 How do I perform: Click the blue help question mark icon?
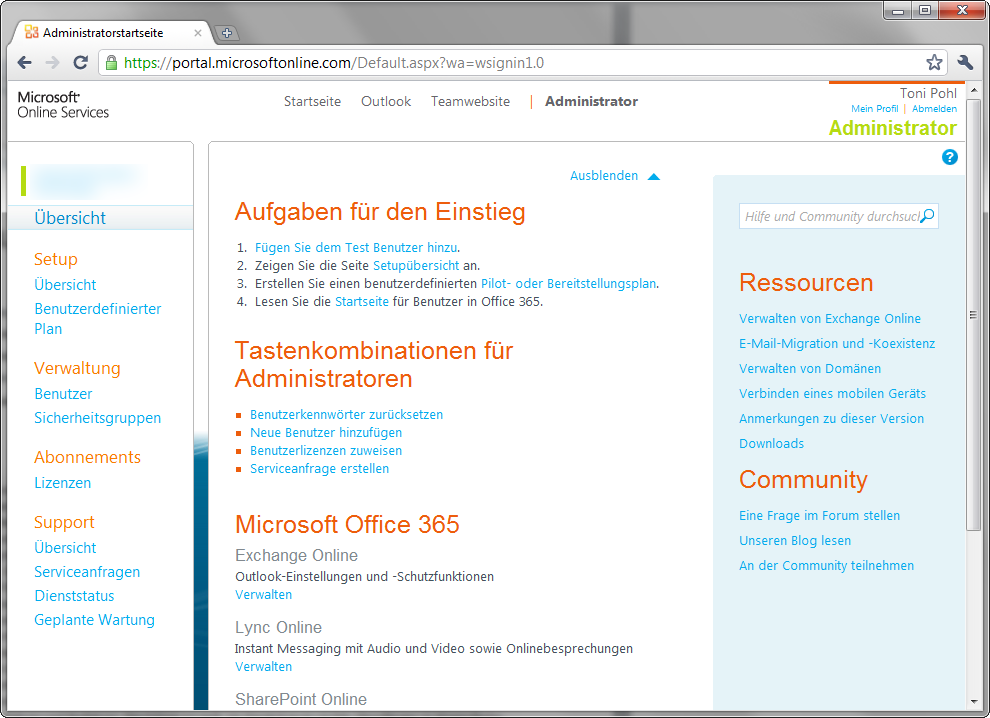click(949, 157)
